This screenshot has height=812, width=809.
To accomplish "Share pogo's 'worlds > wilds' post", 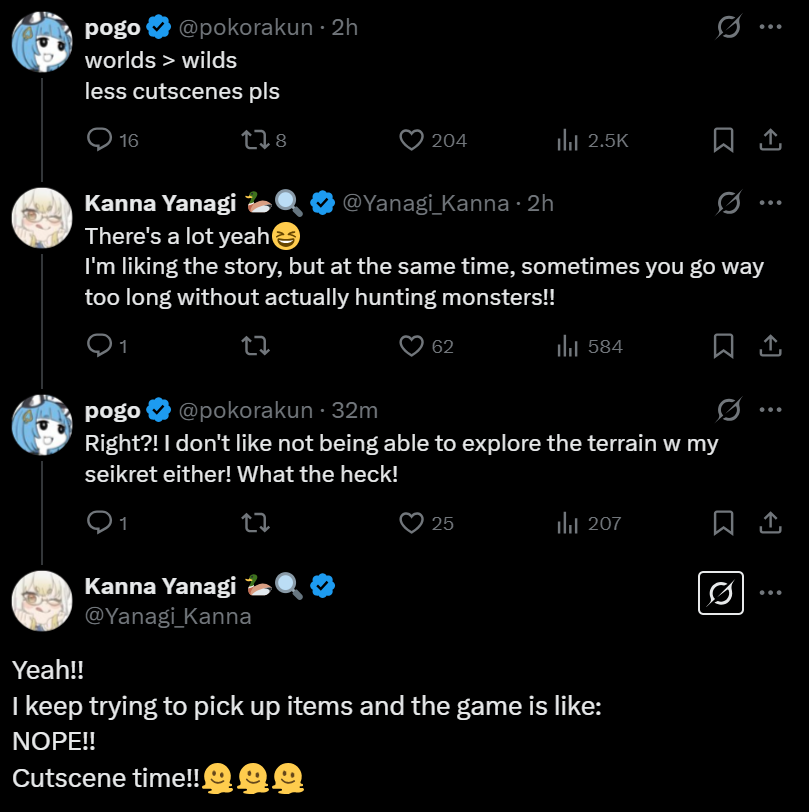I will [x=770, y=140].
